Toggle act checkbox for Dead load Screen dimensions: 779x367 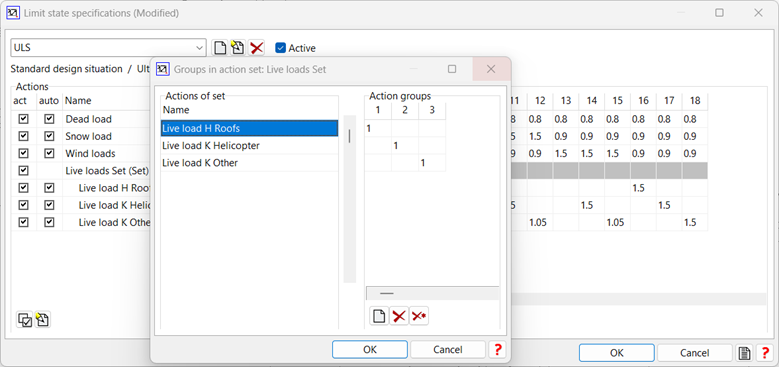(x=23, y=119)
